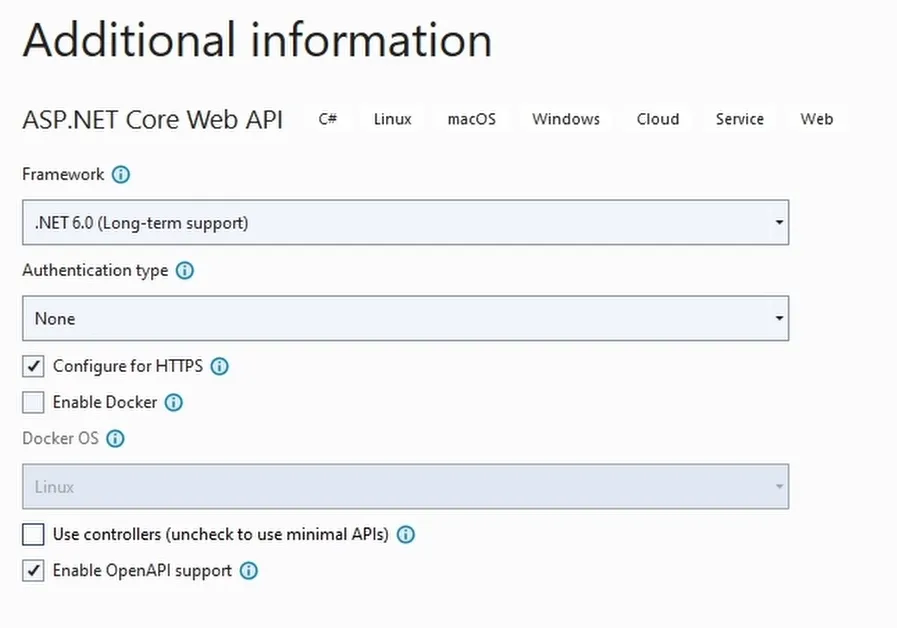The width and height of the screenshot is (897, 628).
Task: Click the Windows tag
Action: tap(566, 119)
